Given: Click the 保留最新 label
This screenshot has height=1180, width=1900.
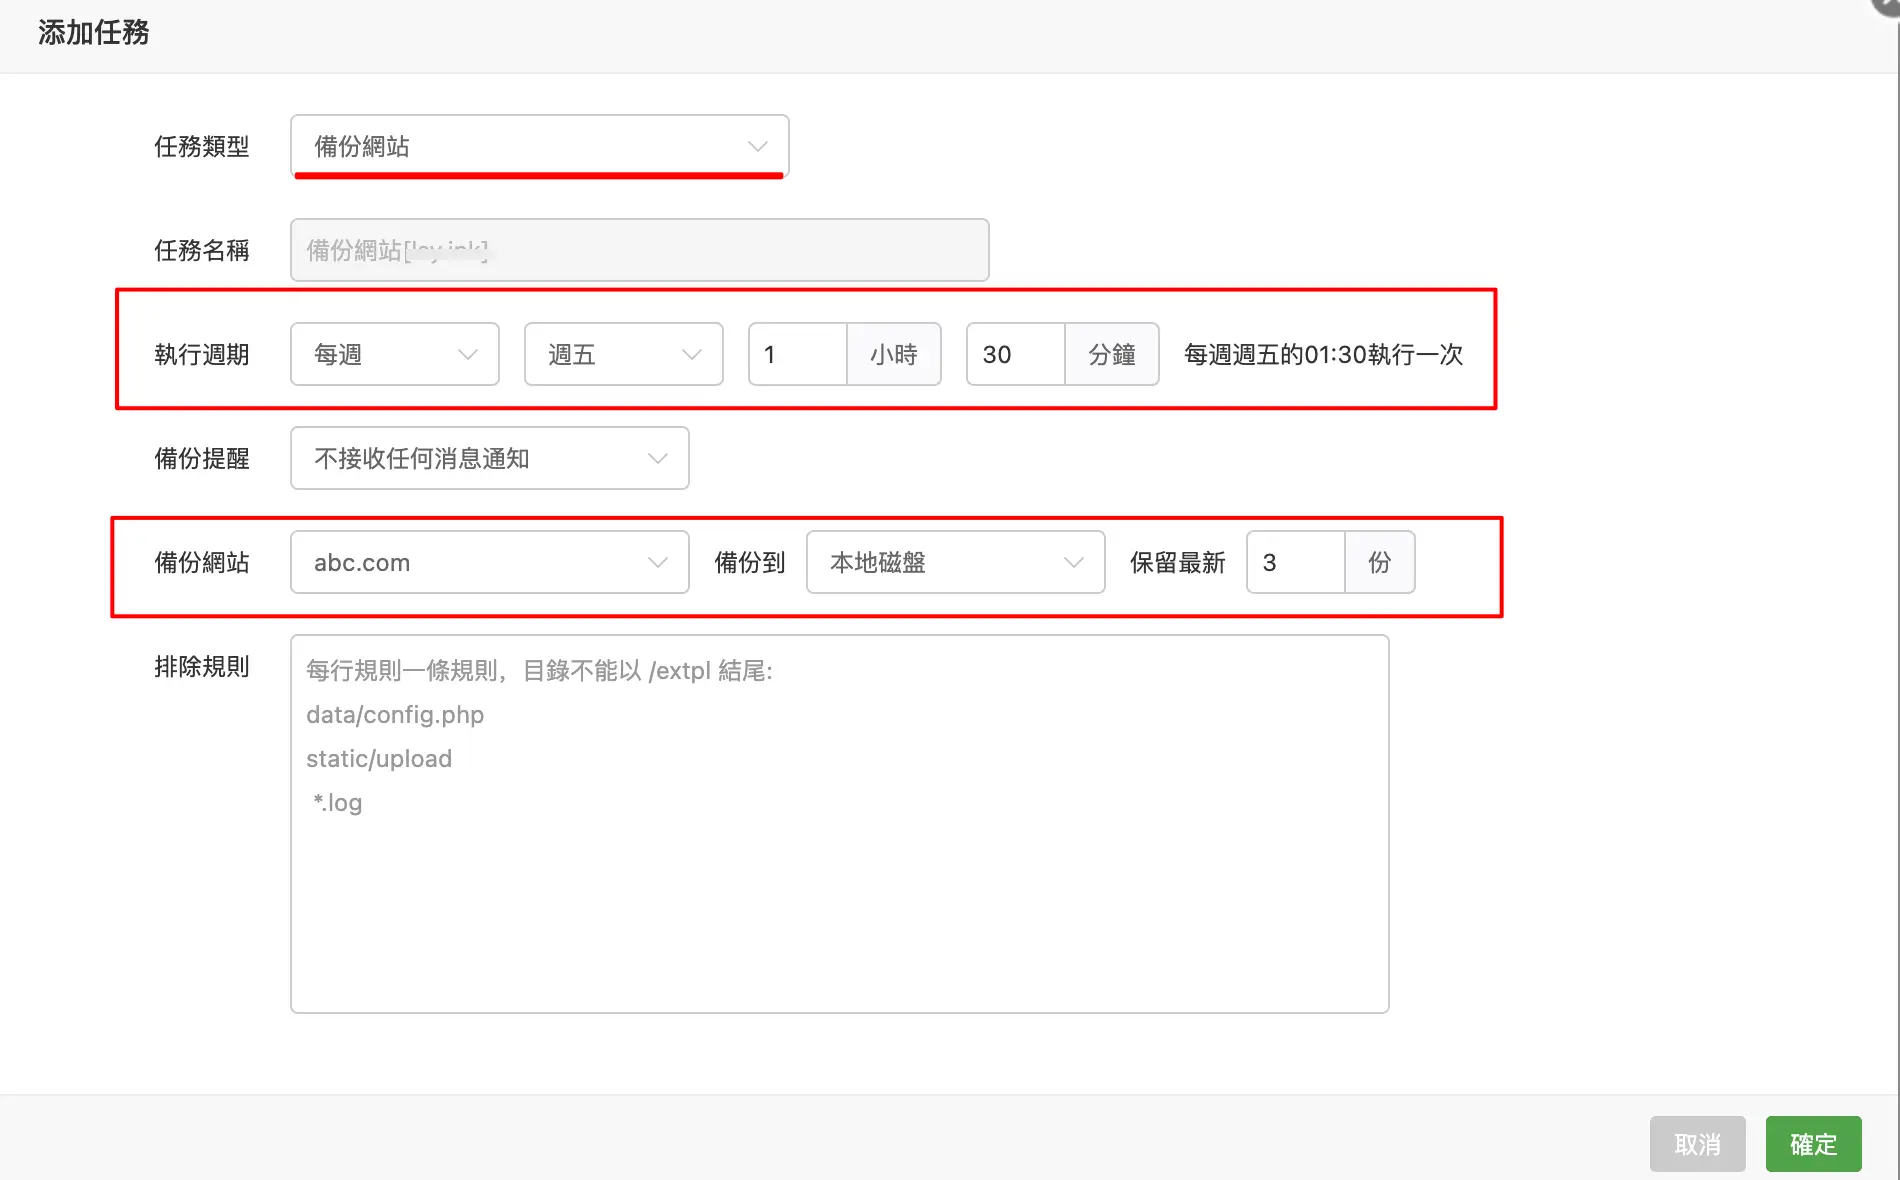Looking at the screenshot, I should [1177, 562].
